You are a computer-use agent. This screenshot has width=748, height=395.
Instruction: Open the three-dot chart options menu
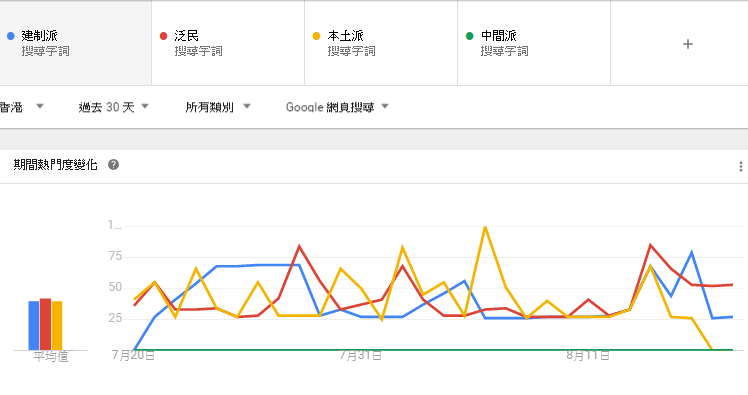[740, 166]
